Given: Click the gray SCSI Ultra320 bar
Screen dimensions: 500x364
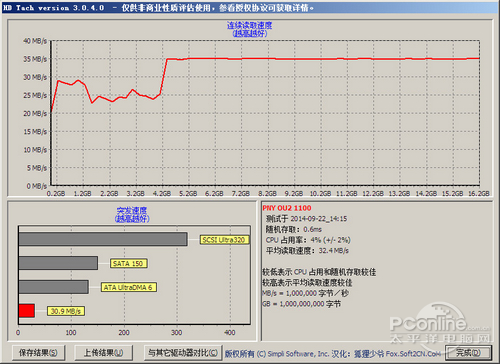Looking at the screenshot, I should click(103, 239).
